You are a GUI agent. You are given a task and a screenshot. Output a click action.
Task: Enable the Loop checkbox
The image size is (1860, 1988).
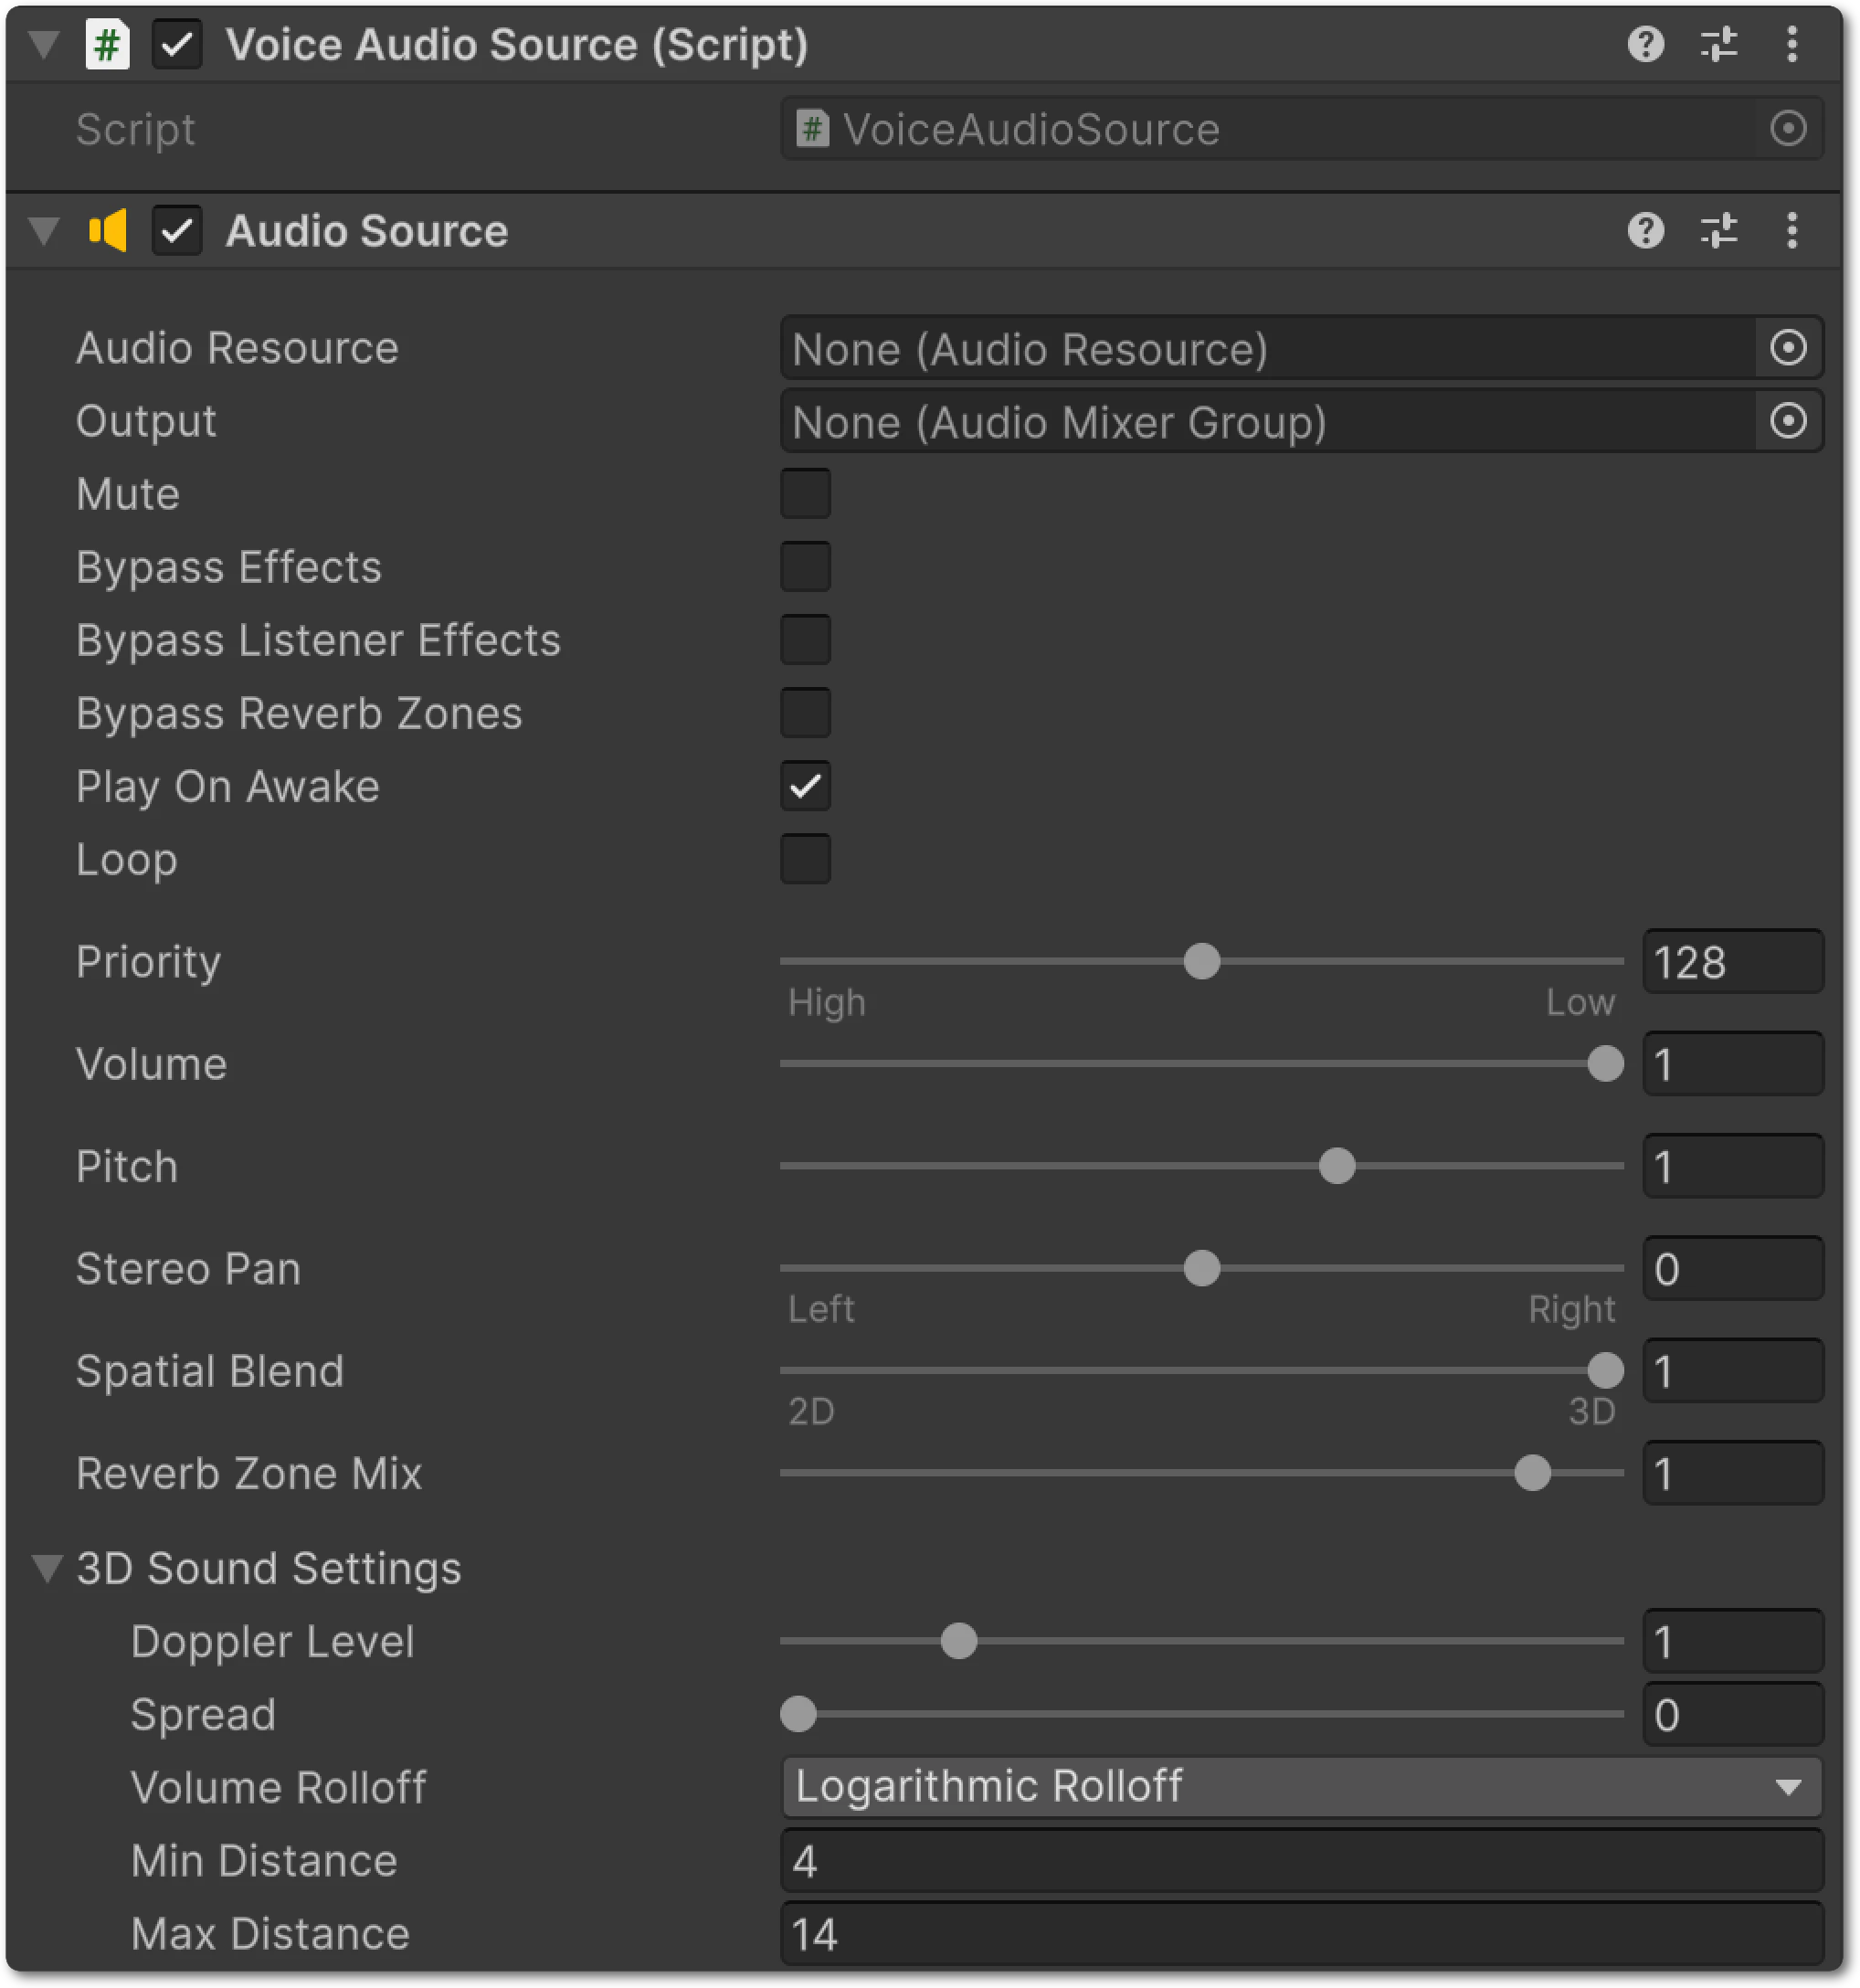(x=805, y=859)
